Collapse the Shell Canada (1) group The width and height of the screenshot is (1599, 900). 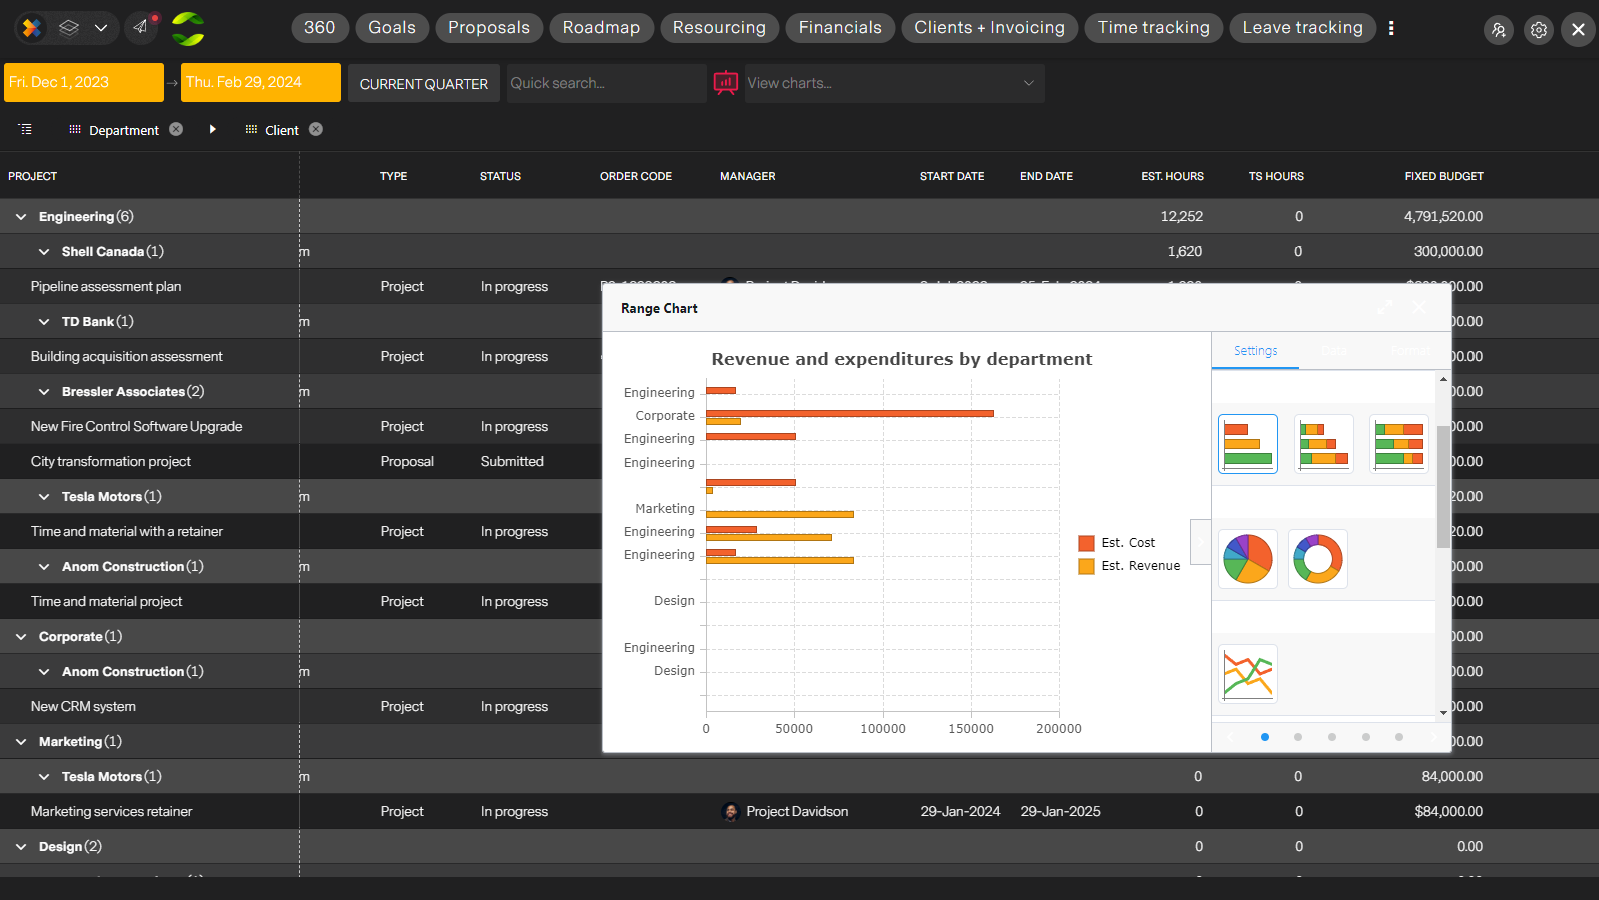coord(44,251)
